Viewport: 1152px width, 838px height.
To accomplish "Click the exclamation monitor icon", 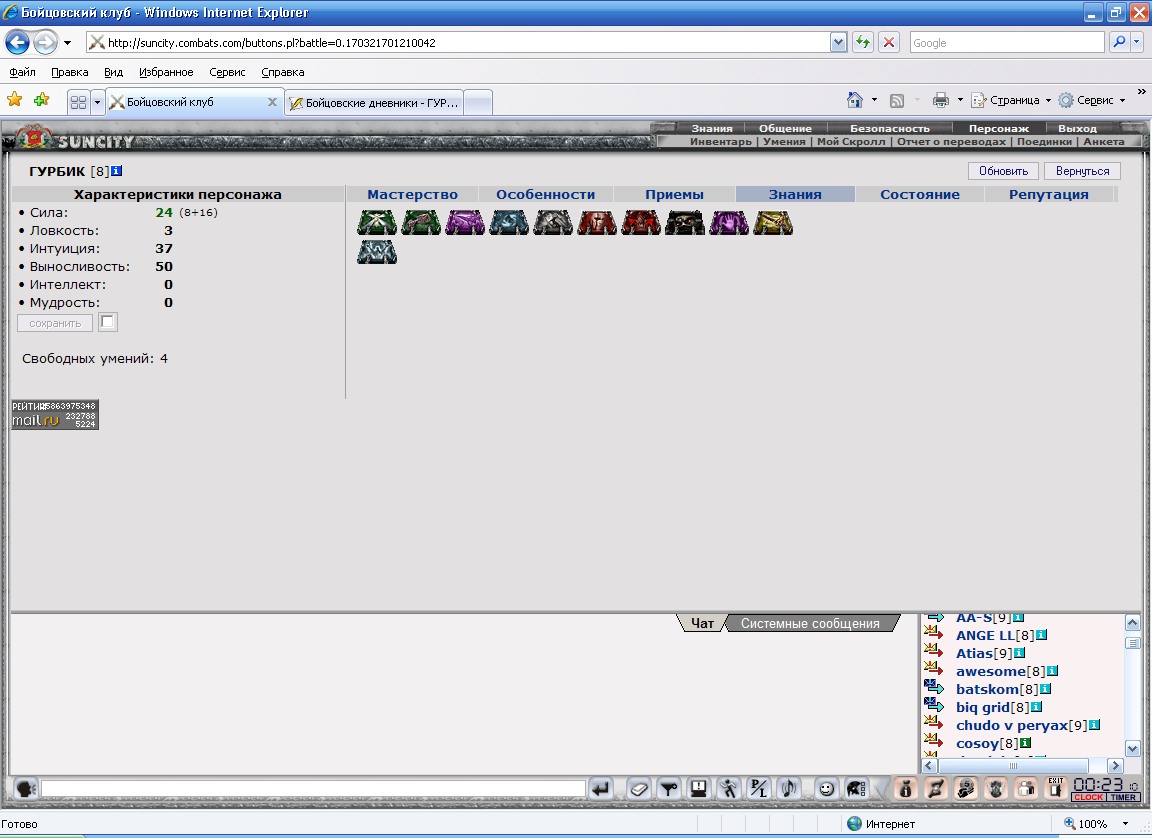I will 698,789.
